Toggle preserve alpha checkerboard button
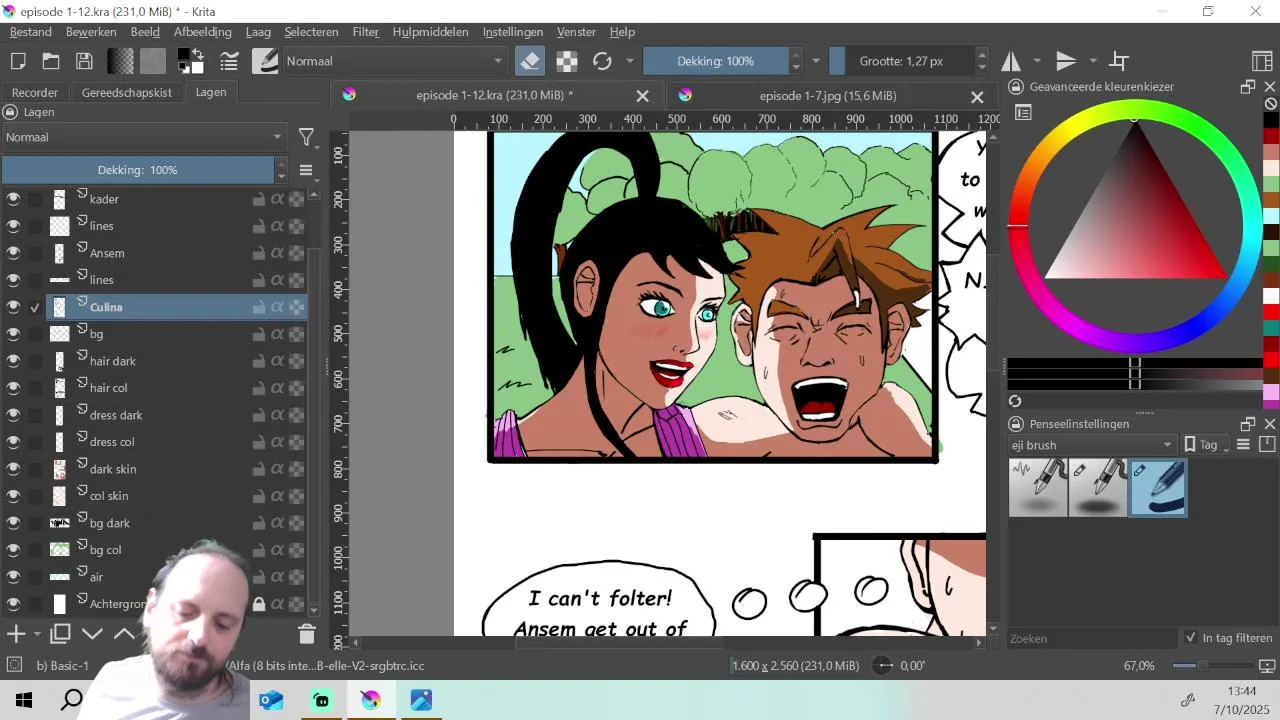The height and width of the screenshot is (720, 1280). tap(567, 61)
